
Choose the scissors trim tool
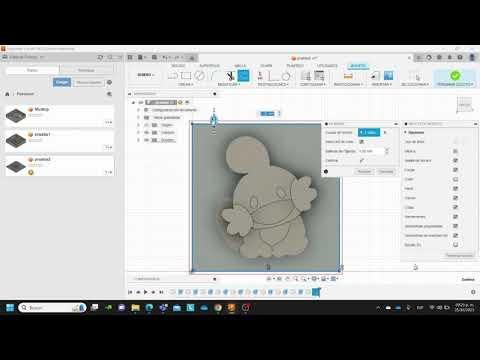[x=230, y=76]
